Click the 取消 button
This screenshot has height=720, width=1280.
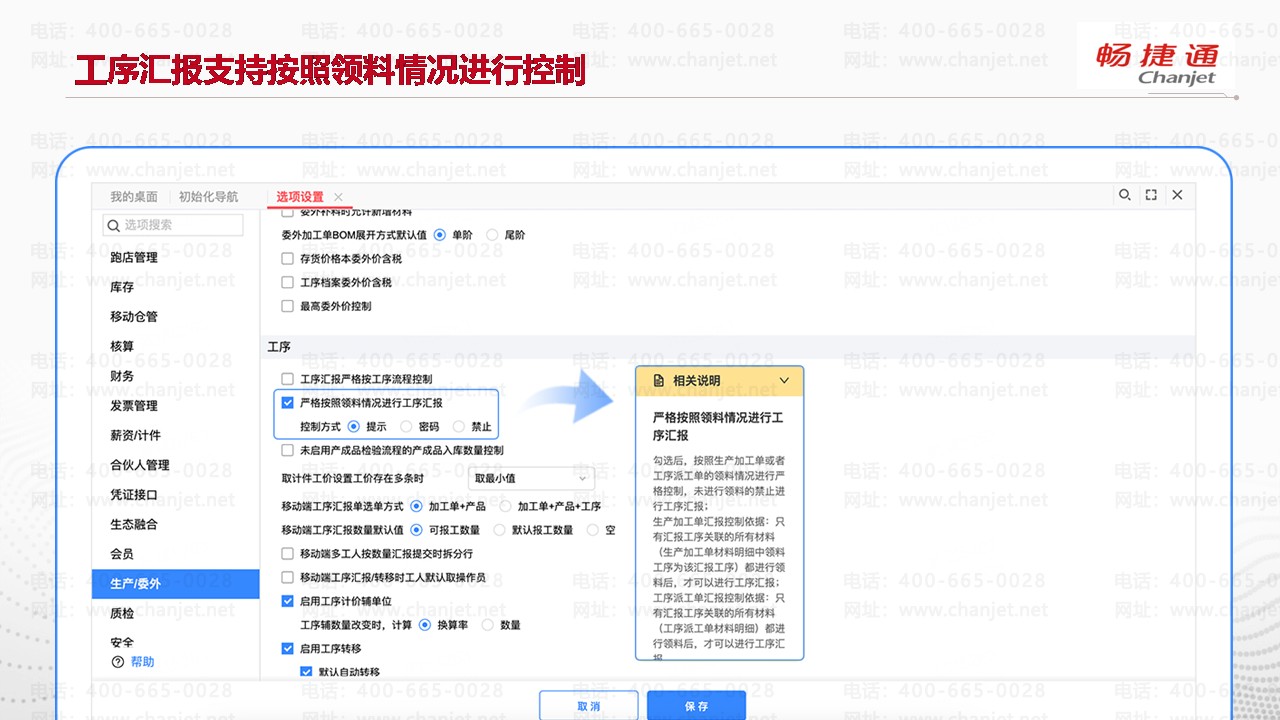pos(589,706)
